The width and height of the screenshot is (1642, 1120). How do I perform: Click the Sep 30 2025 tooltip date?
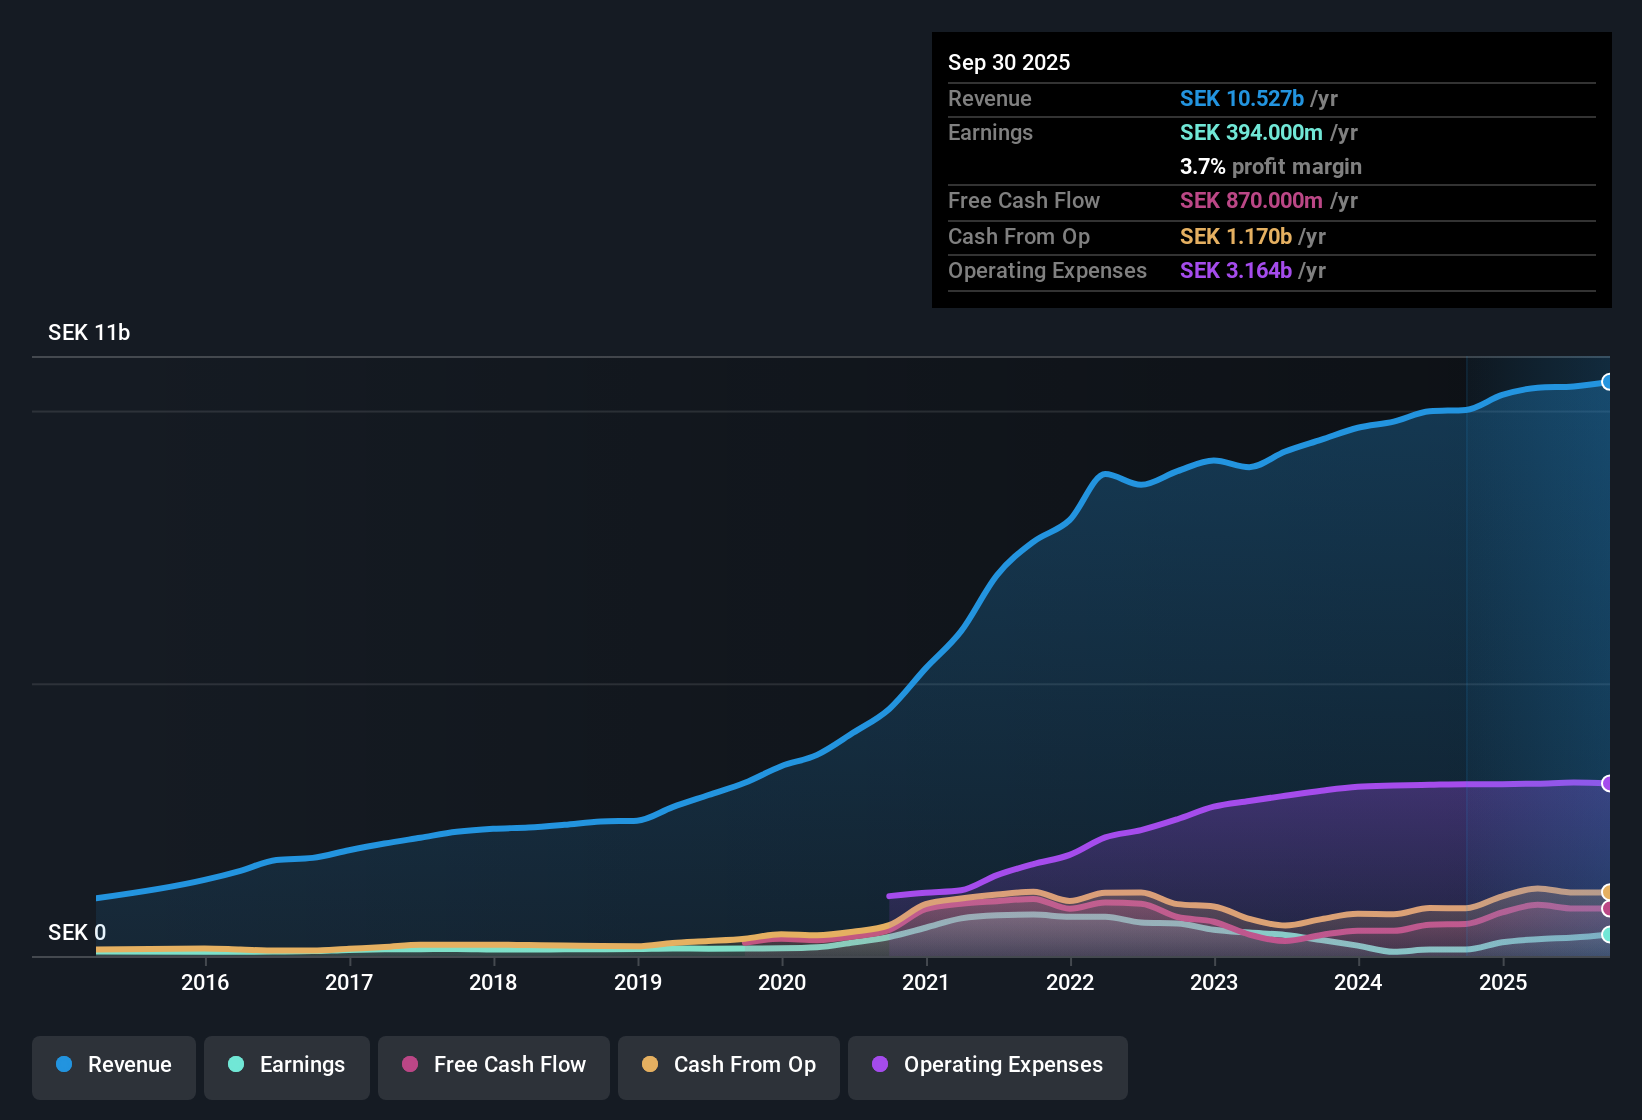[1009, 62]
